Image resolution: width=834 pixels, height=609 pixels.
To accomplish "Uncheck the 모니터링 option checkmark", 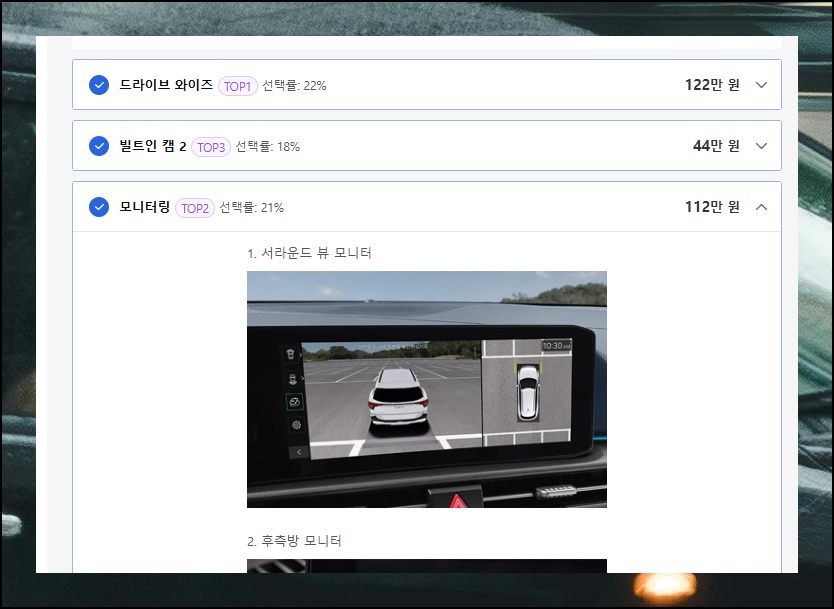I will point(99,207).
